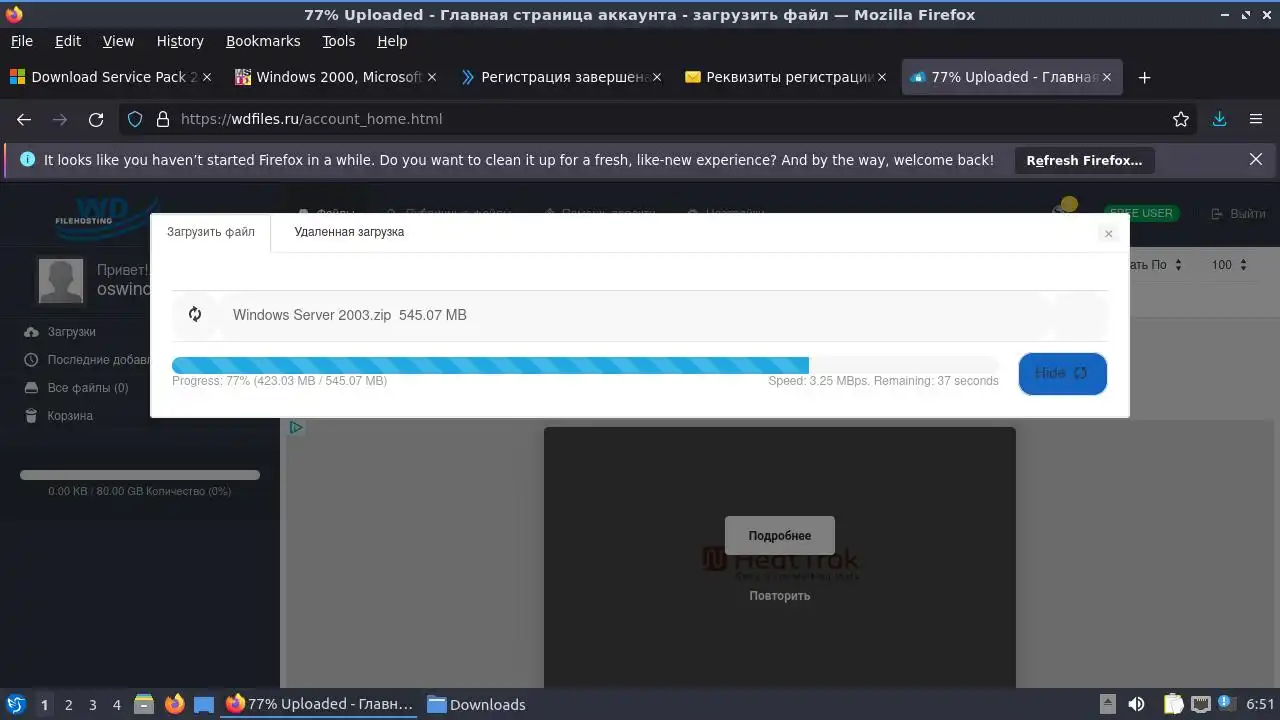Screen dimensions: 1280x720
Task: Open a new browser tab
Action: point(1145,77)
